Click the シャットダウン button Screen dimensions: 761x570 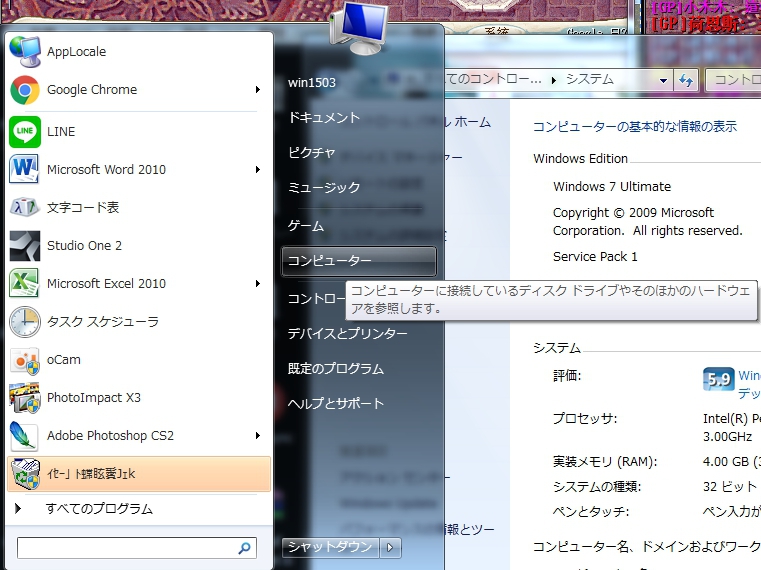(x=331, y=548)
